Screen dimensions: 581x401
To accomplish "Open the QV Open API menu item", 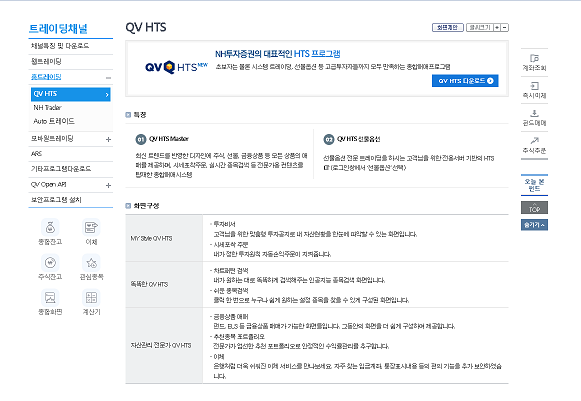I will point(49,185).
